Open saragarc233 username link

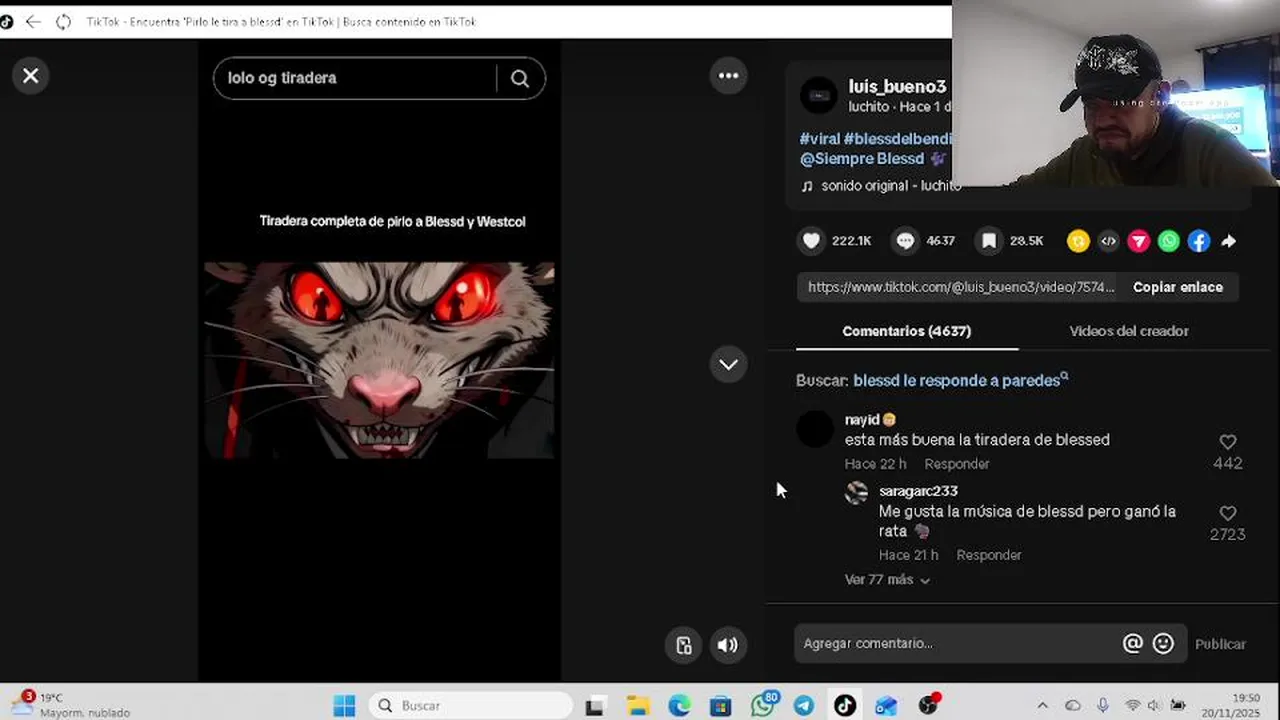tap(918, 491)
